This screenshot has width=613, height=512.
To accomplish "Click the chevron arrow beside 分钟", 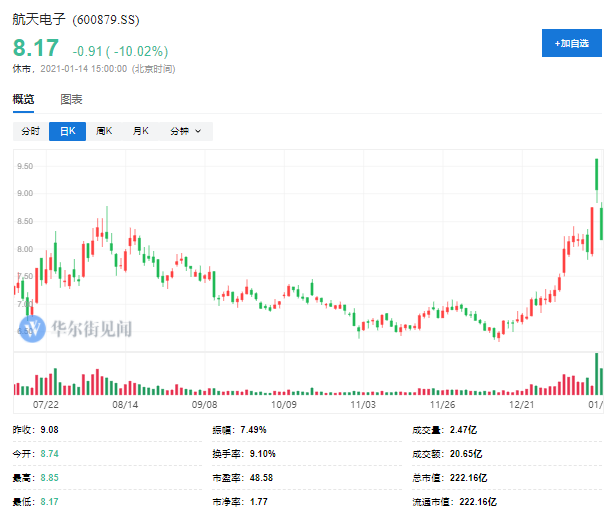I will [x=198, y=131].
